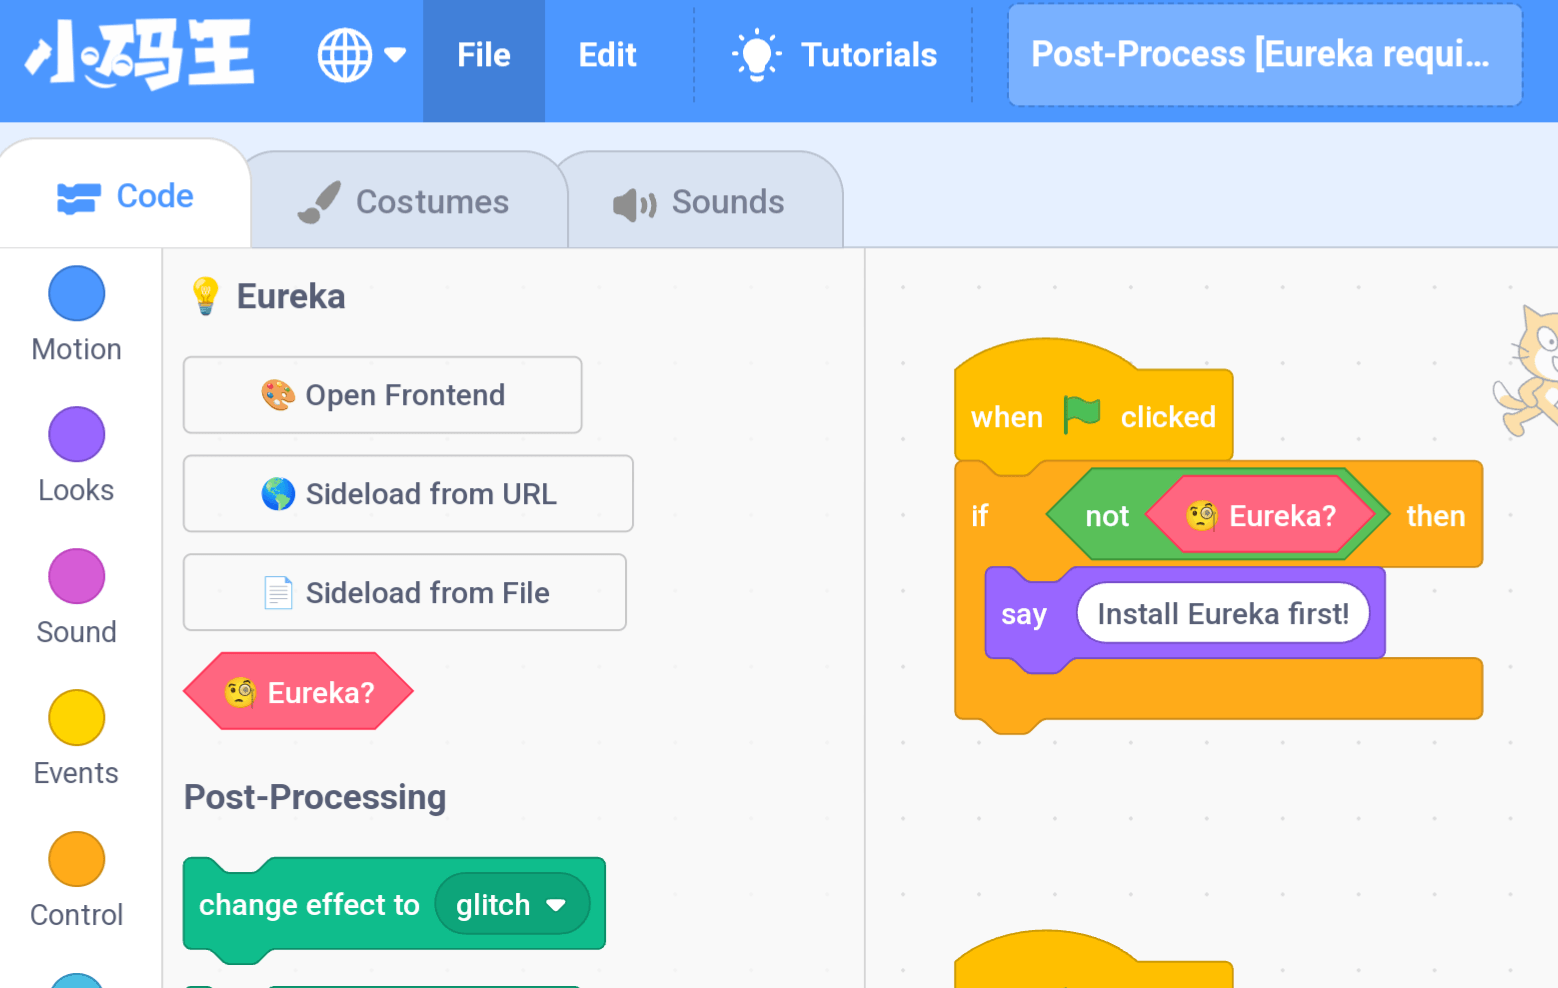Viewport: 1558px width, 988px height.
Task: Open the File menu
Action: click(484, 55)
